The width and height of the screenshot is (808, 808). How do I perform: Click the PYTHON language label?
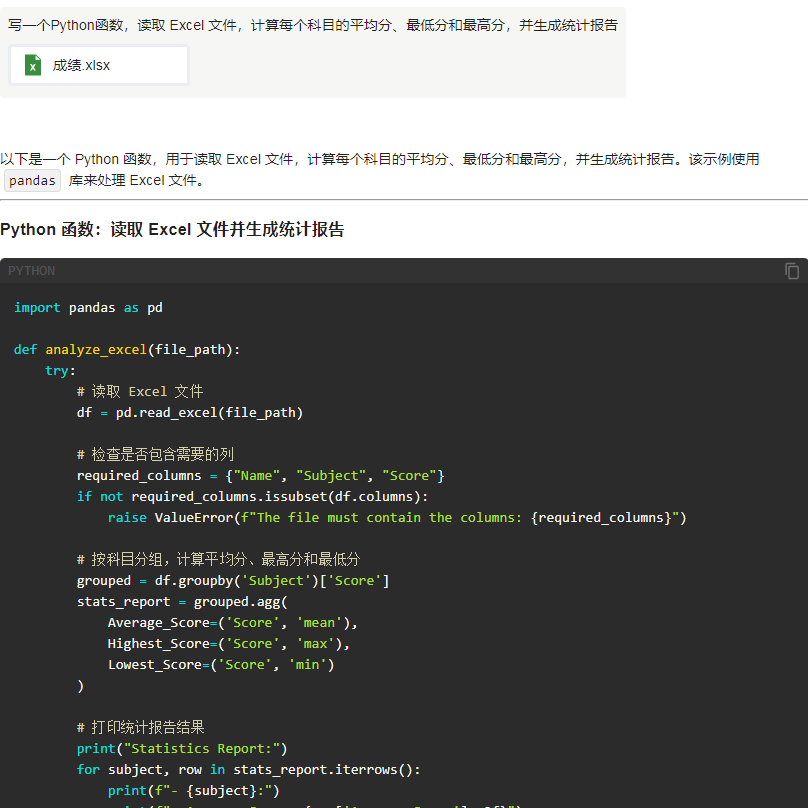[31, 271]
